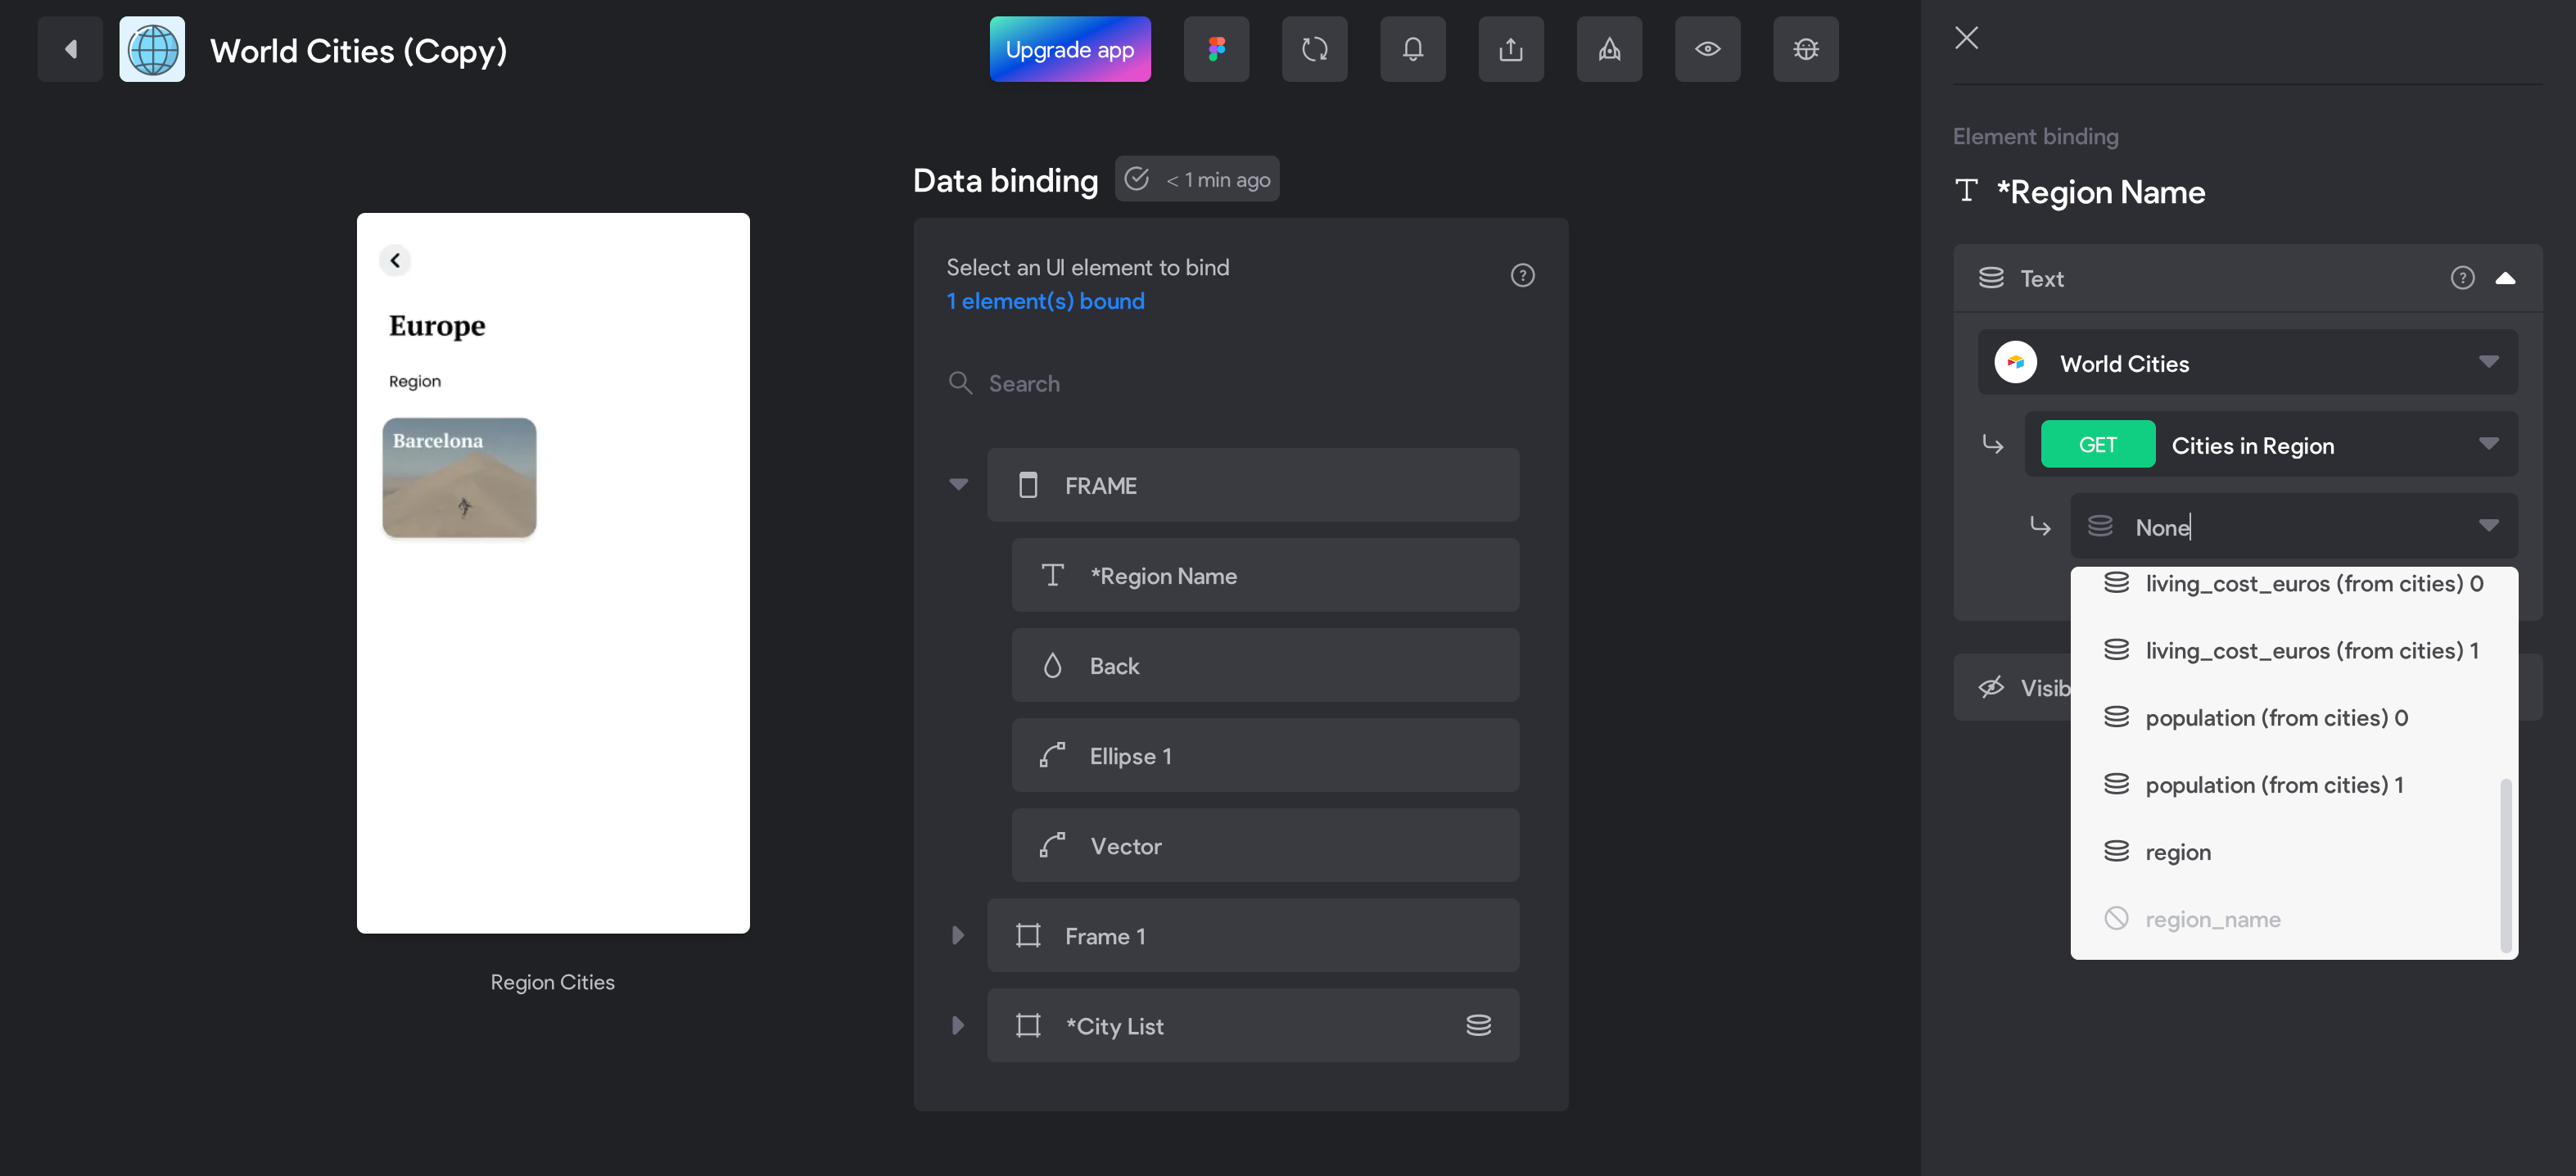Select the FRAME tree row
Viewport: 2576px width, 1176px height.
point(1253,485)
